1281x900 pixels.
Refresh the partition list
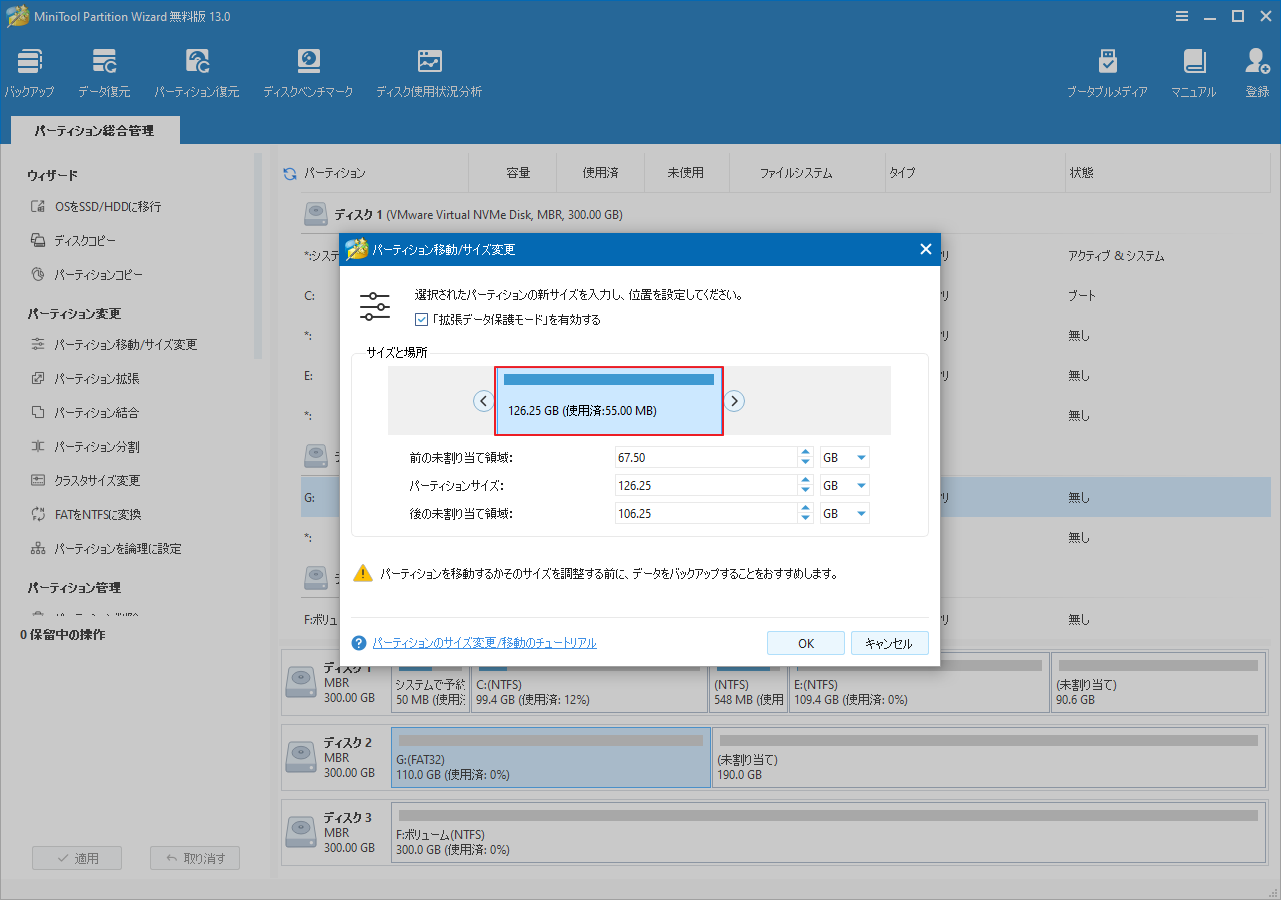(x=289, y=171)
